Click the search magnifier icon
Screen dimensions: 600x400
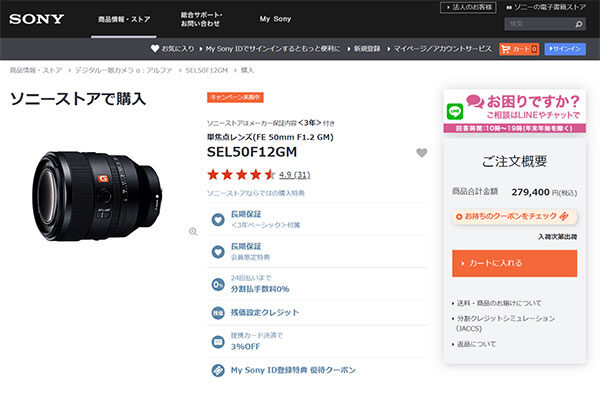579,24
